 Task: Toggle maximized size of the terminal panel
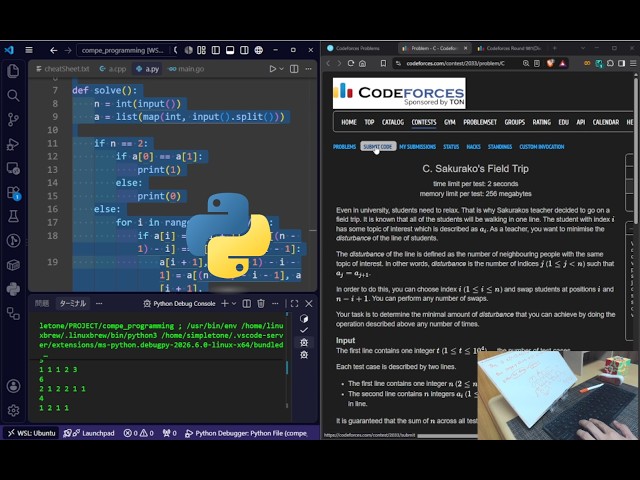pos(294,303)
